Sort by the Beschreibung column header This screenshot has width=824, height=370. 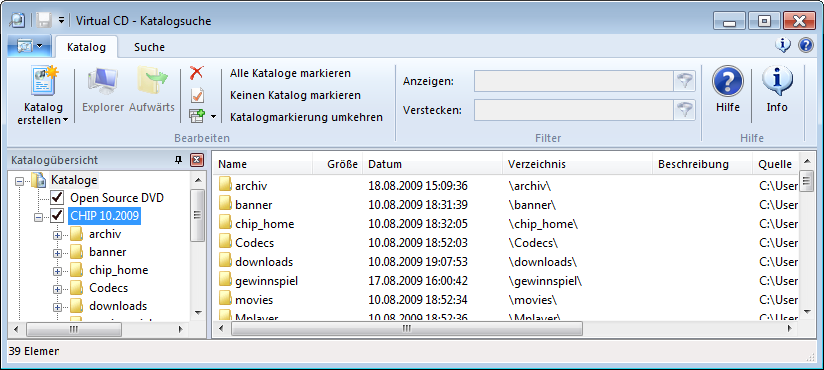point(703,164)
